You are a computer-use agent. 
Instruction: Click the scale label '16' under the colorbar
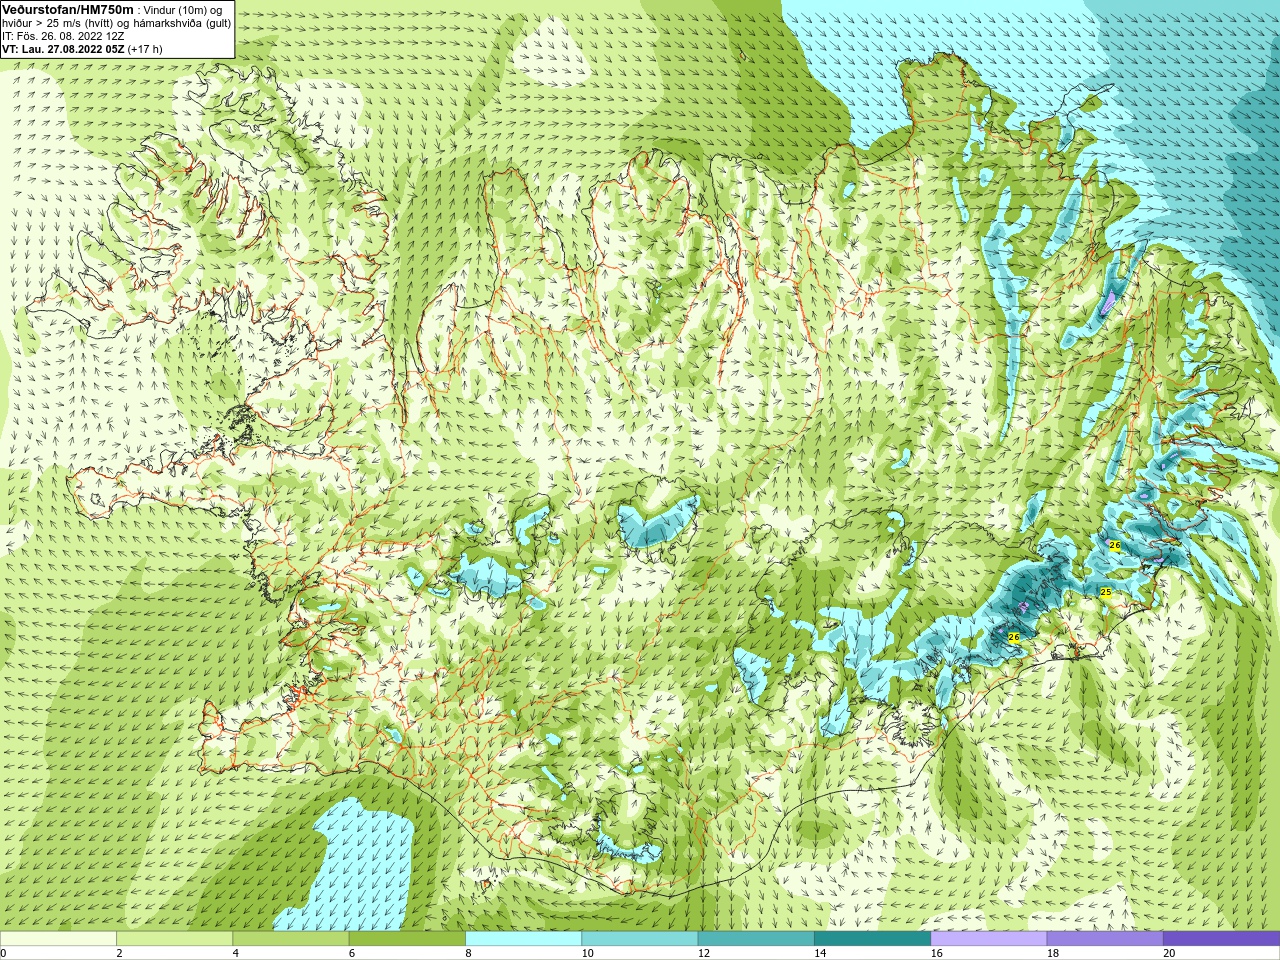coord(937,953)
